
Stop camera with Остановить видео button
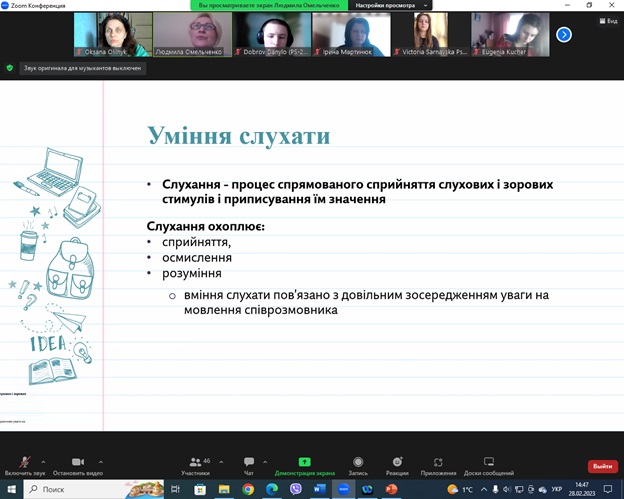[77, 464]
